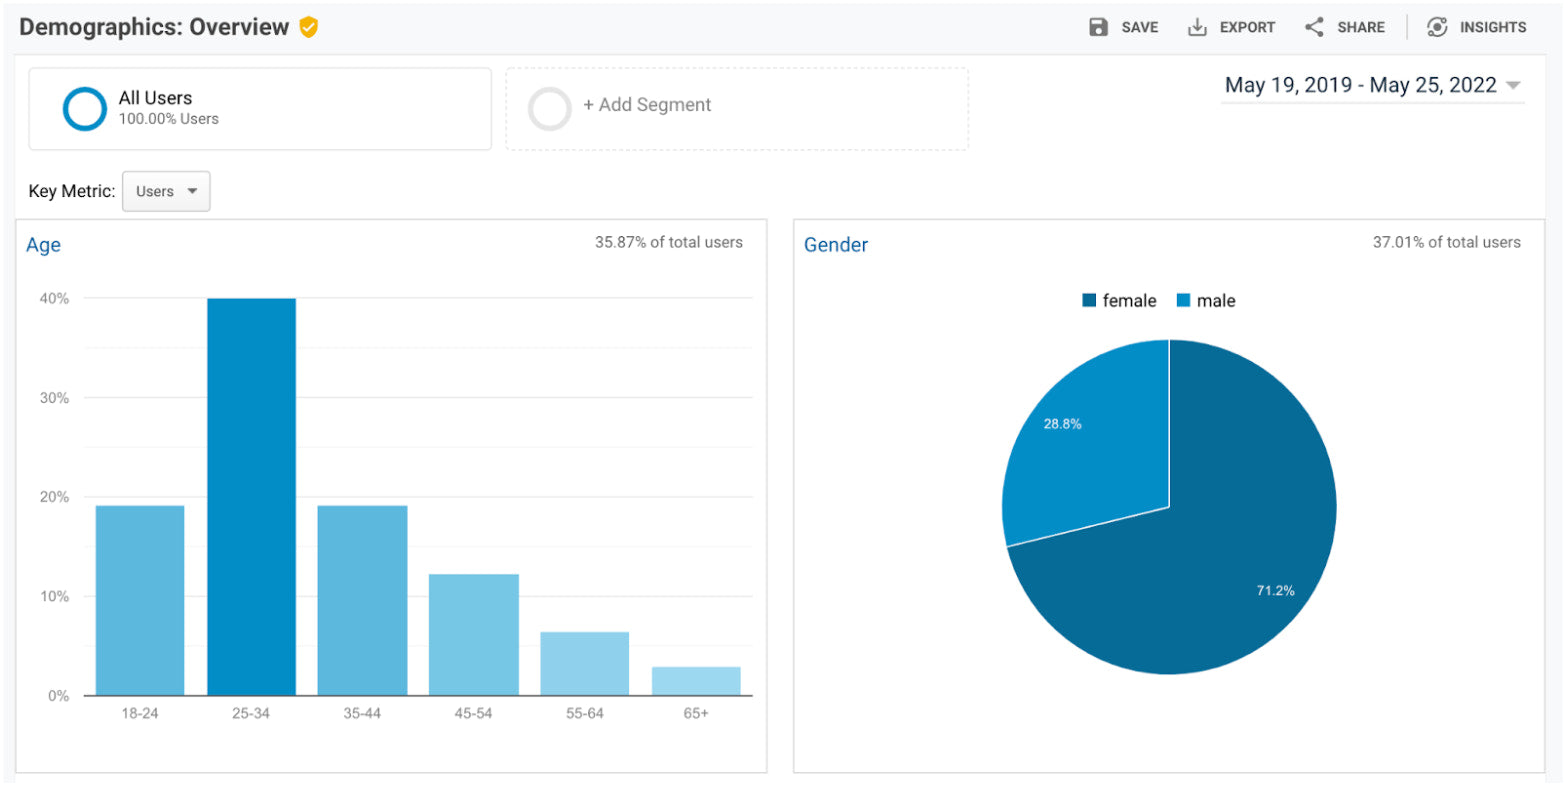Open the Key Metric Users dropdown
This screenshot has width=1564, height=794.
[x=166, y=191]
